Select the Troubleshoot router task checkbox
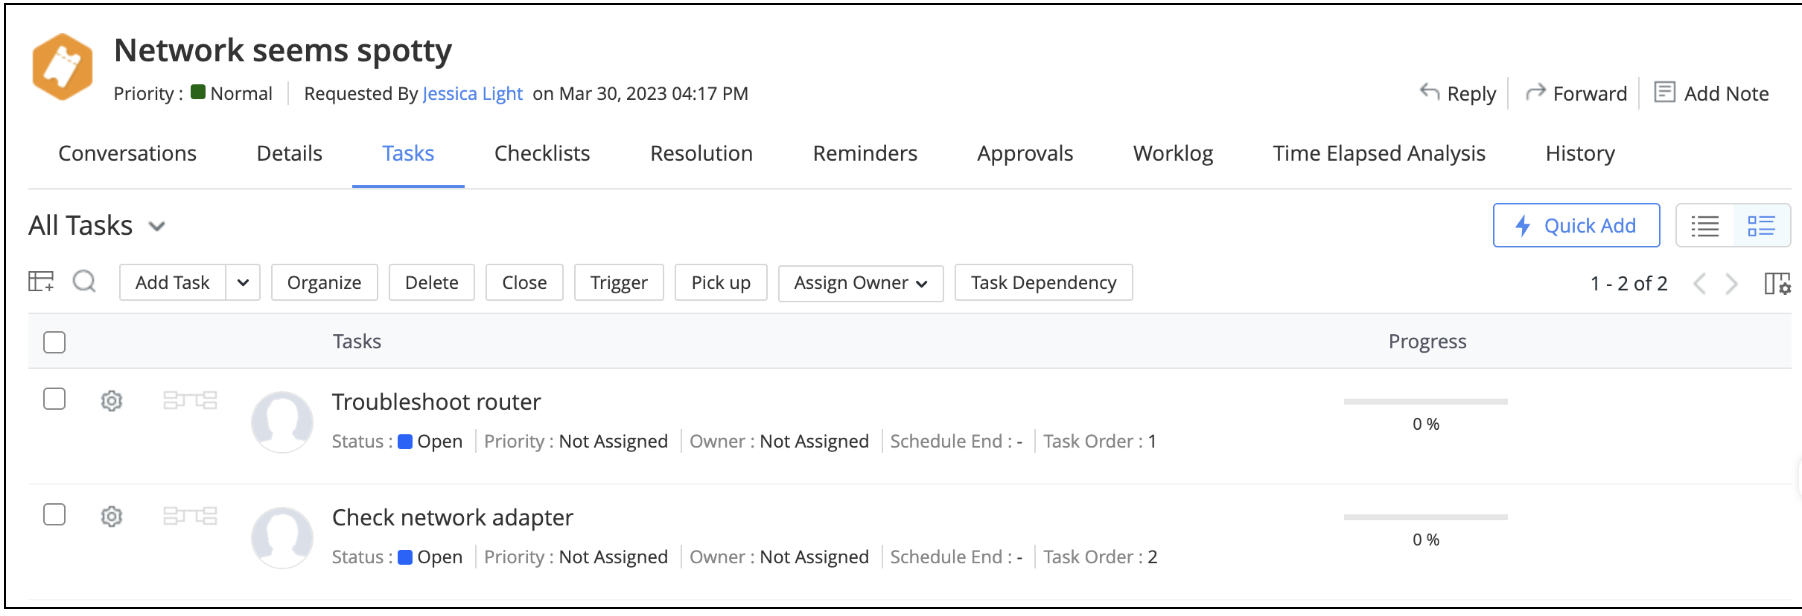 (55, 399)
